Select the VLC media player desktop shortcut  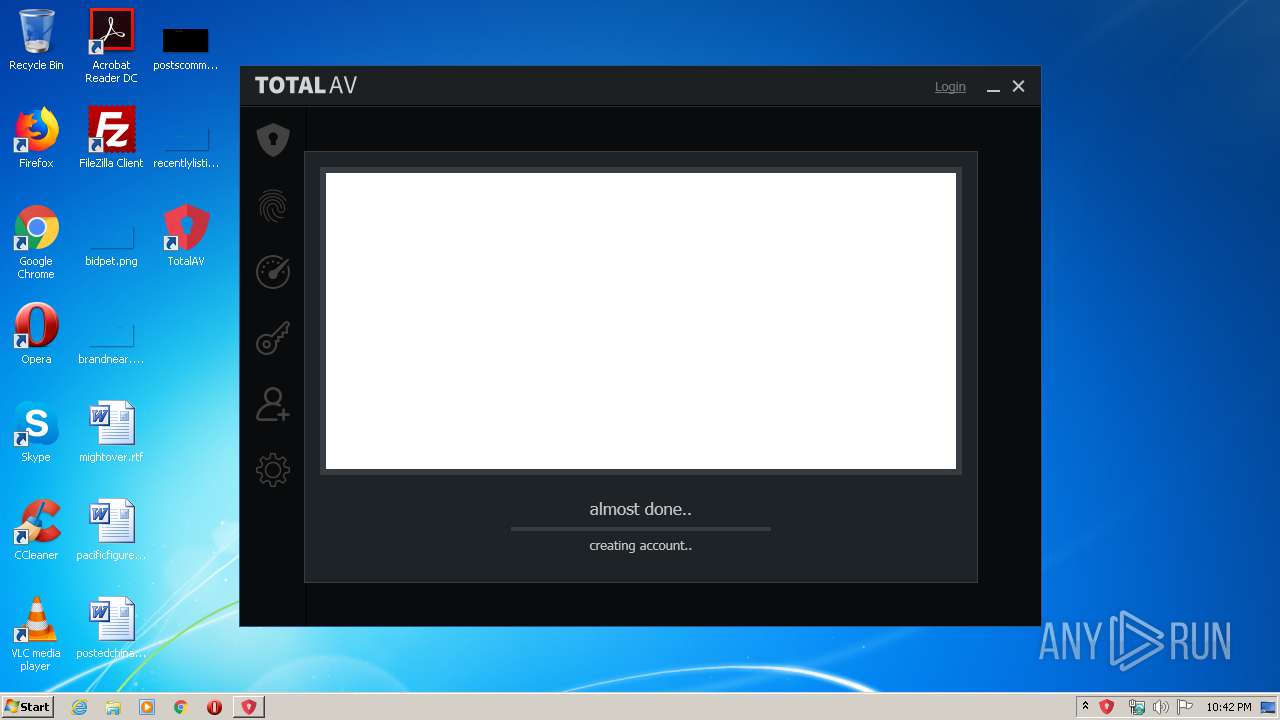[36, 634]
